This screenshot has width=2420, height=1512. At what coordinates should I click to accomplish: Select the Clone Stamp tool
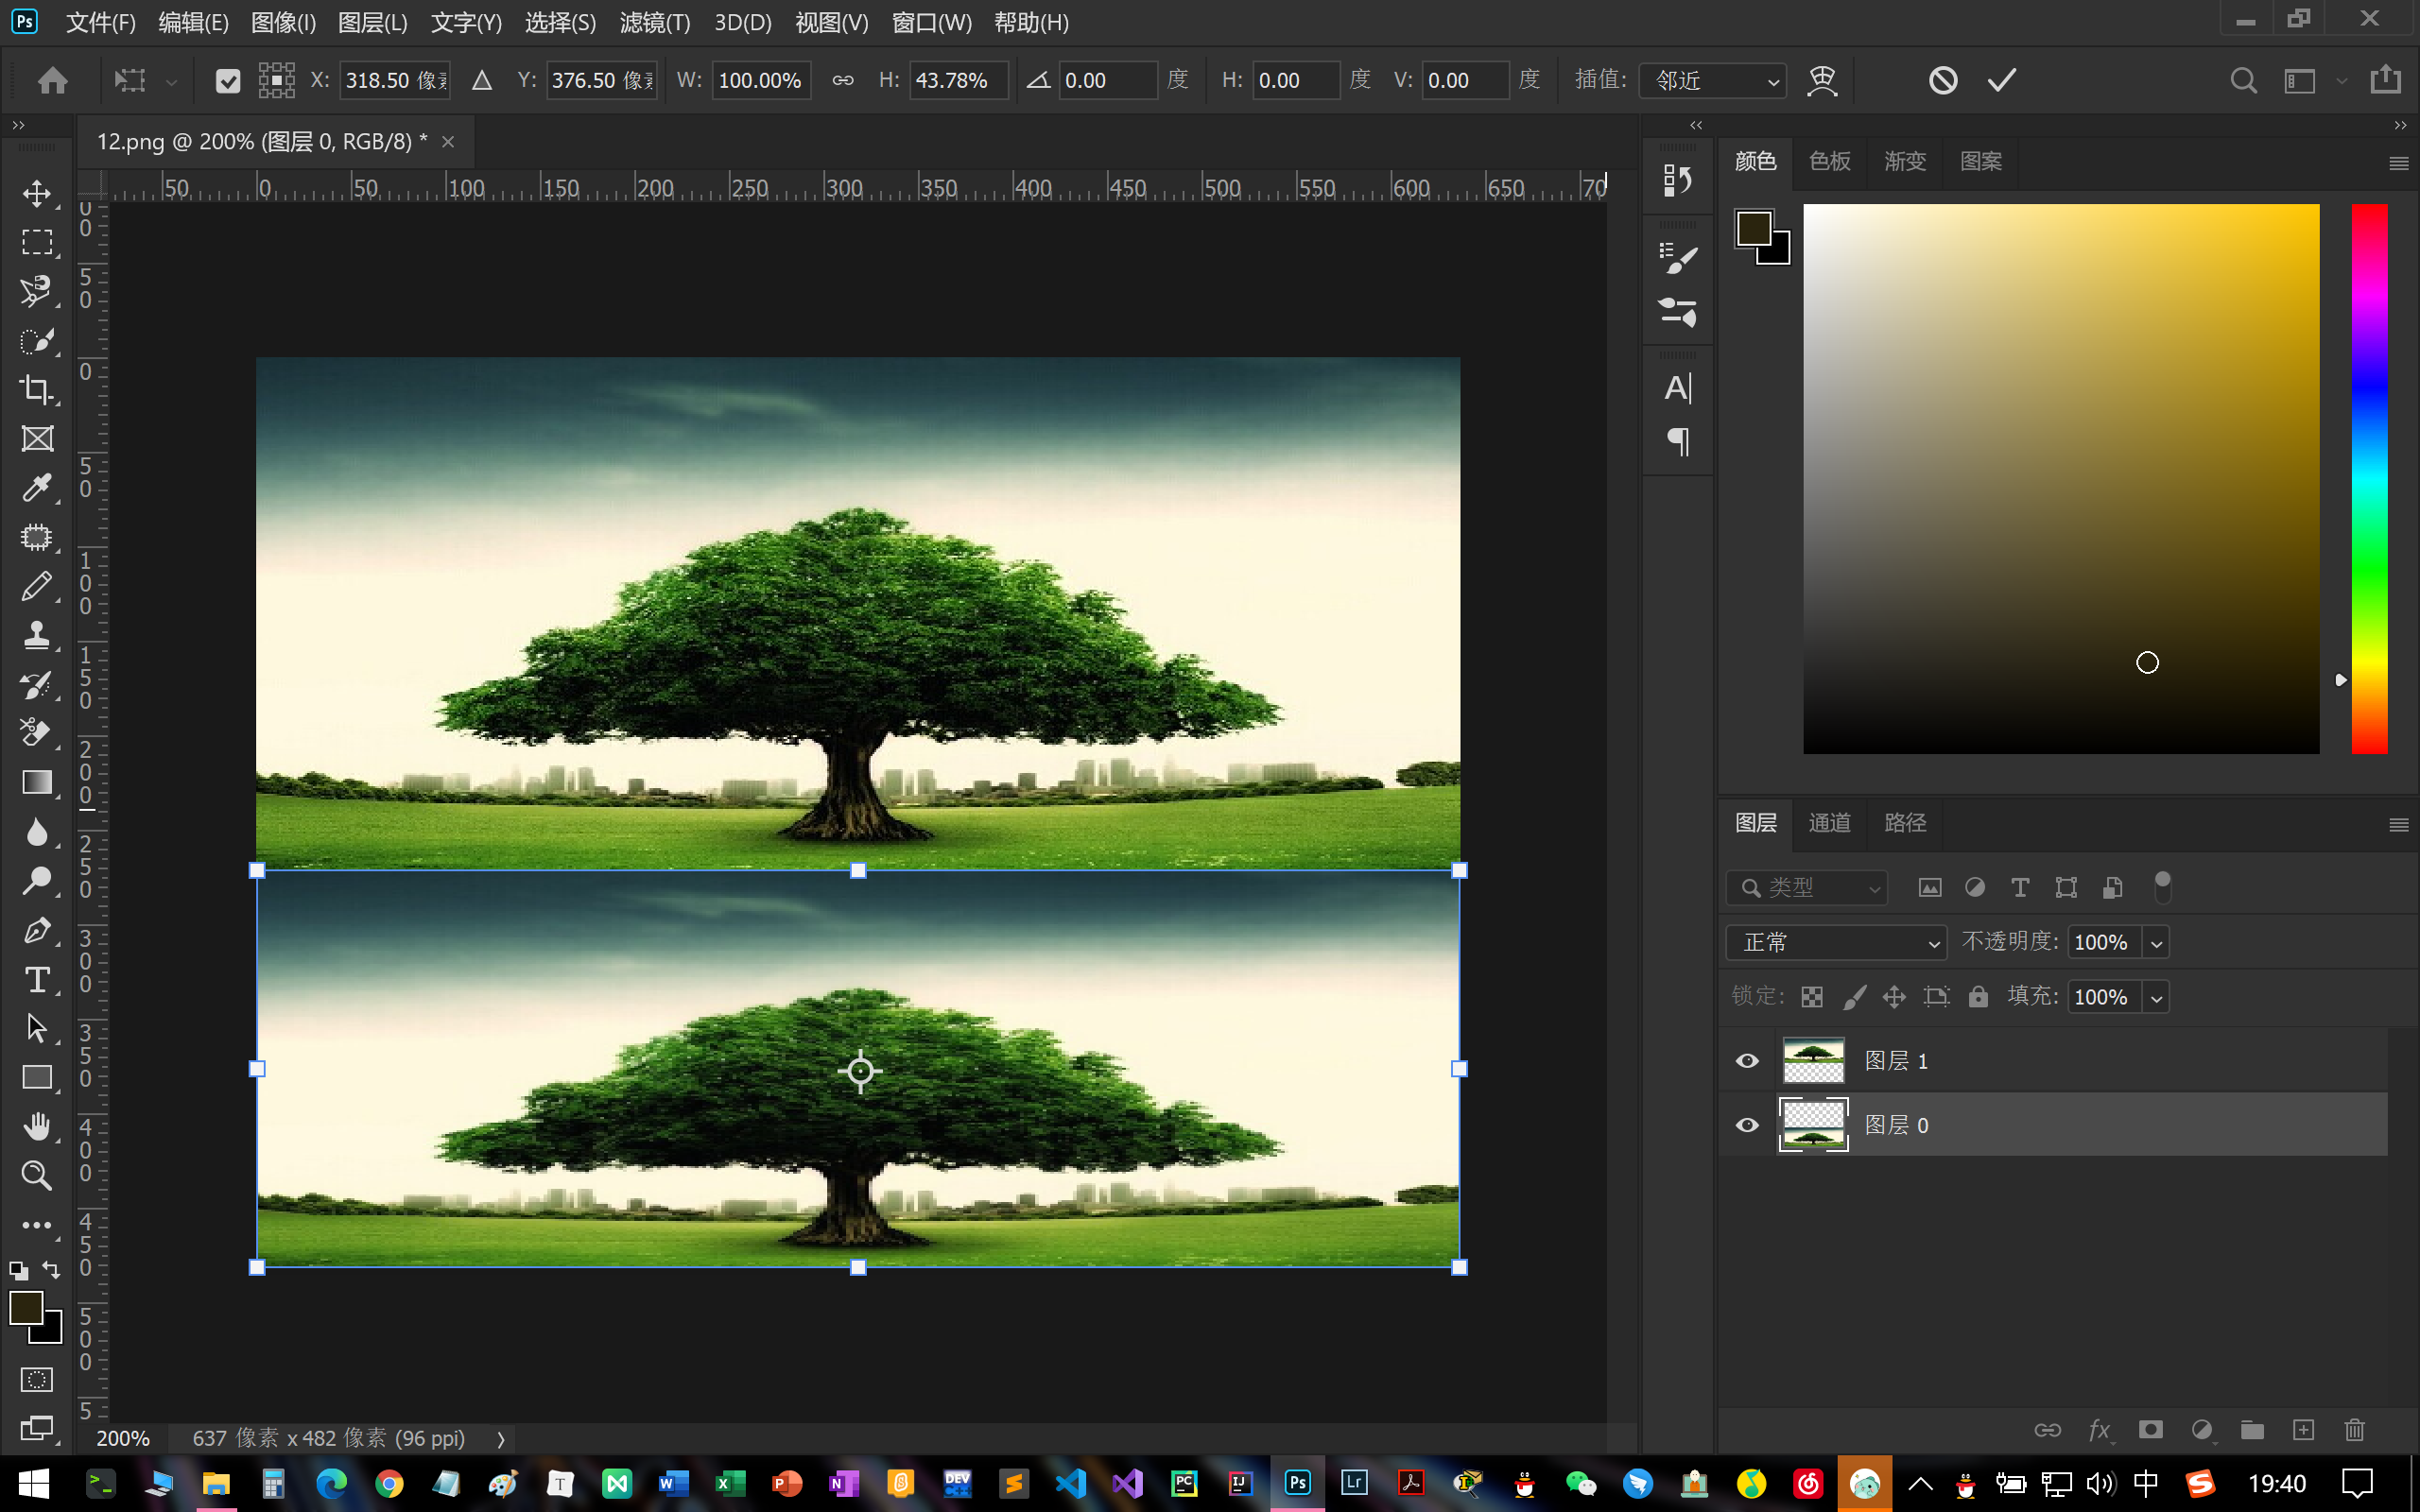(37, 635)
